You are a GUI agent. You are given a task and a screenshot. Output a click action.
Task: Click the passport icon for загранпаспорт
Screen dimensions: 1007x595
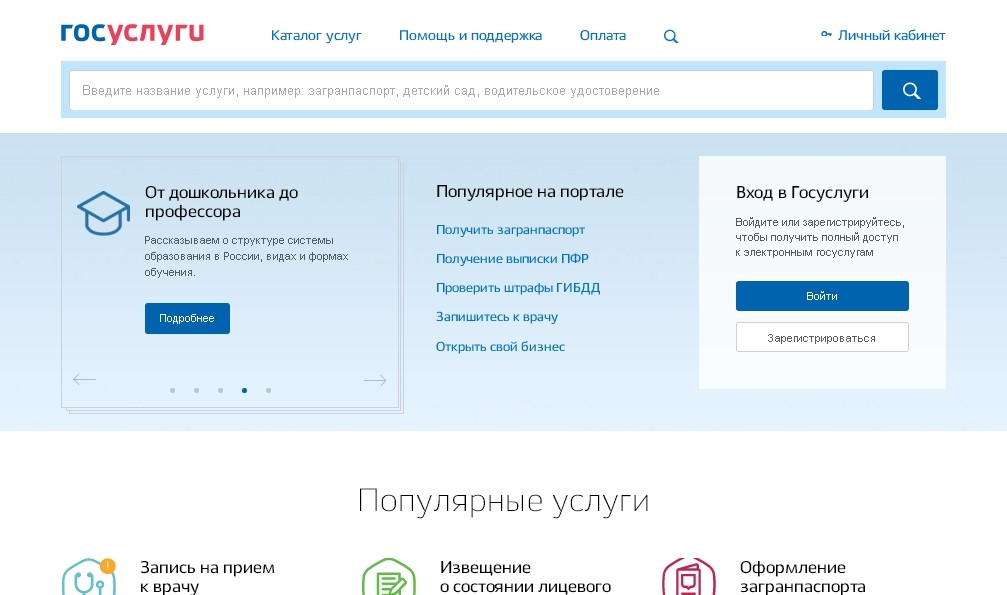point(688,577)
